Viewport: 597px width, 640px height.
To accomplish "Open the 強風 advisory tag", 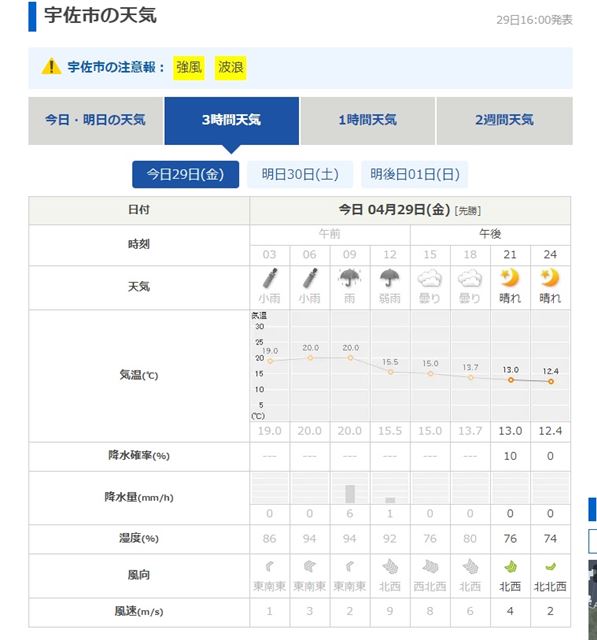I will click(x=189, y=67).
